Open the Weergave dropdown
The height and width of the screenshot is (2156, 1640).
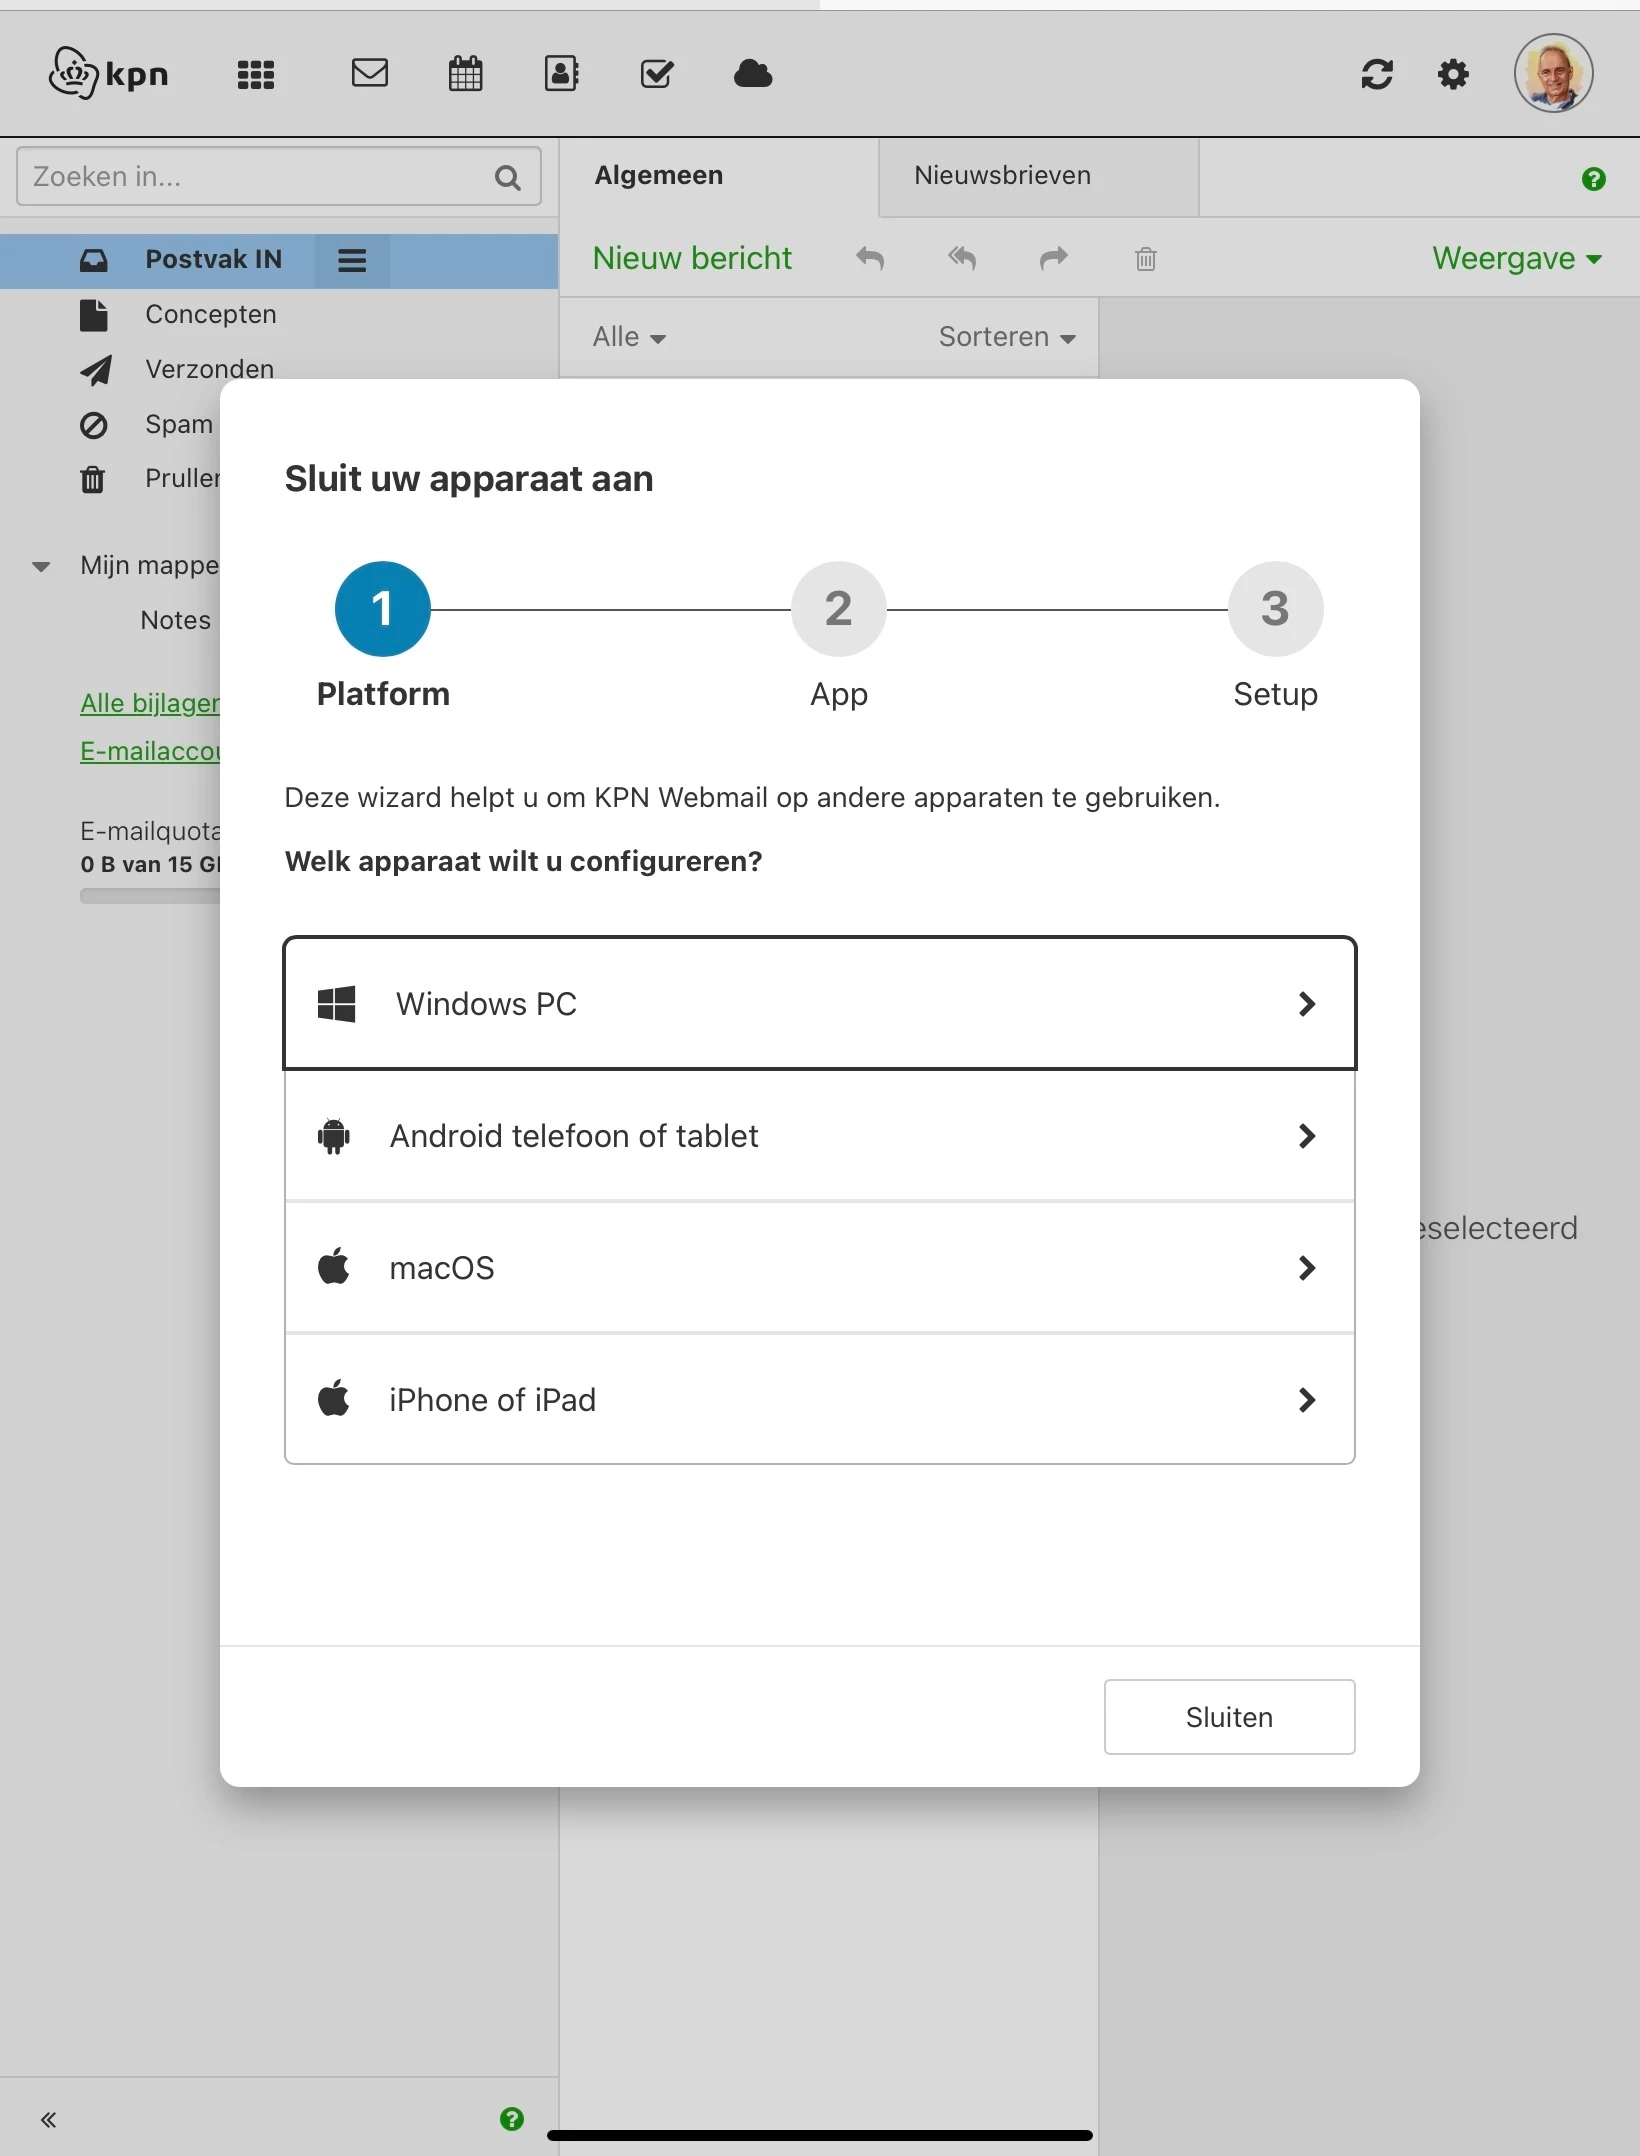pos(1516,259)
